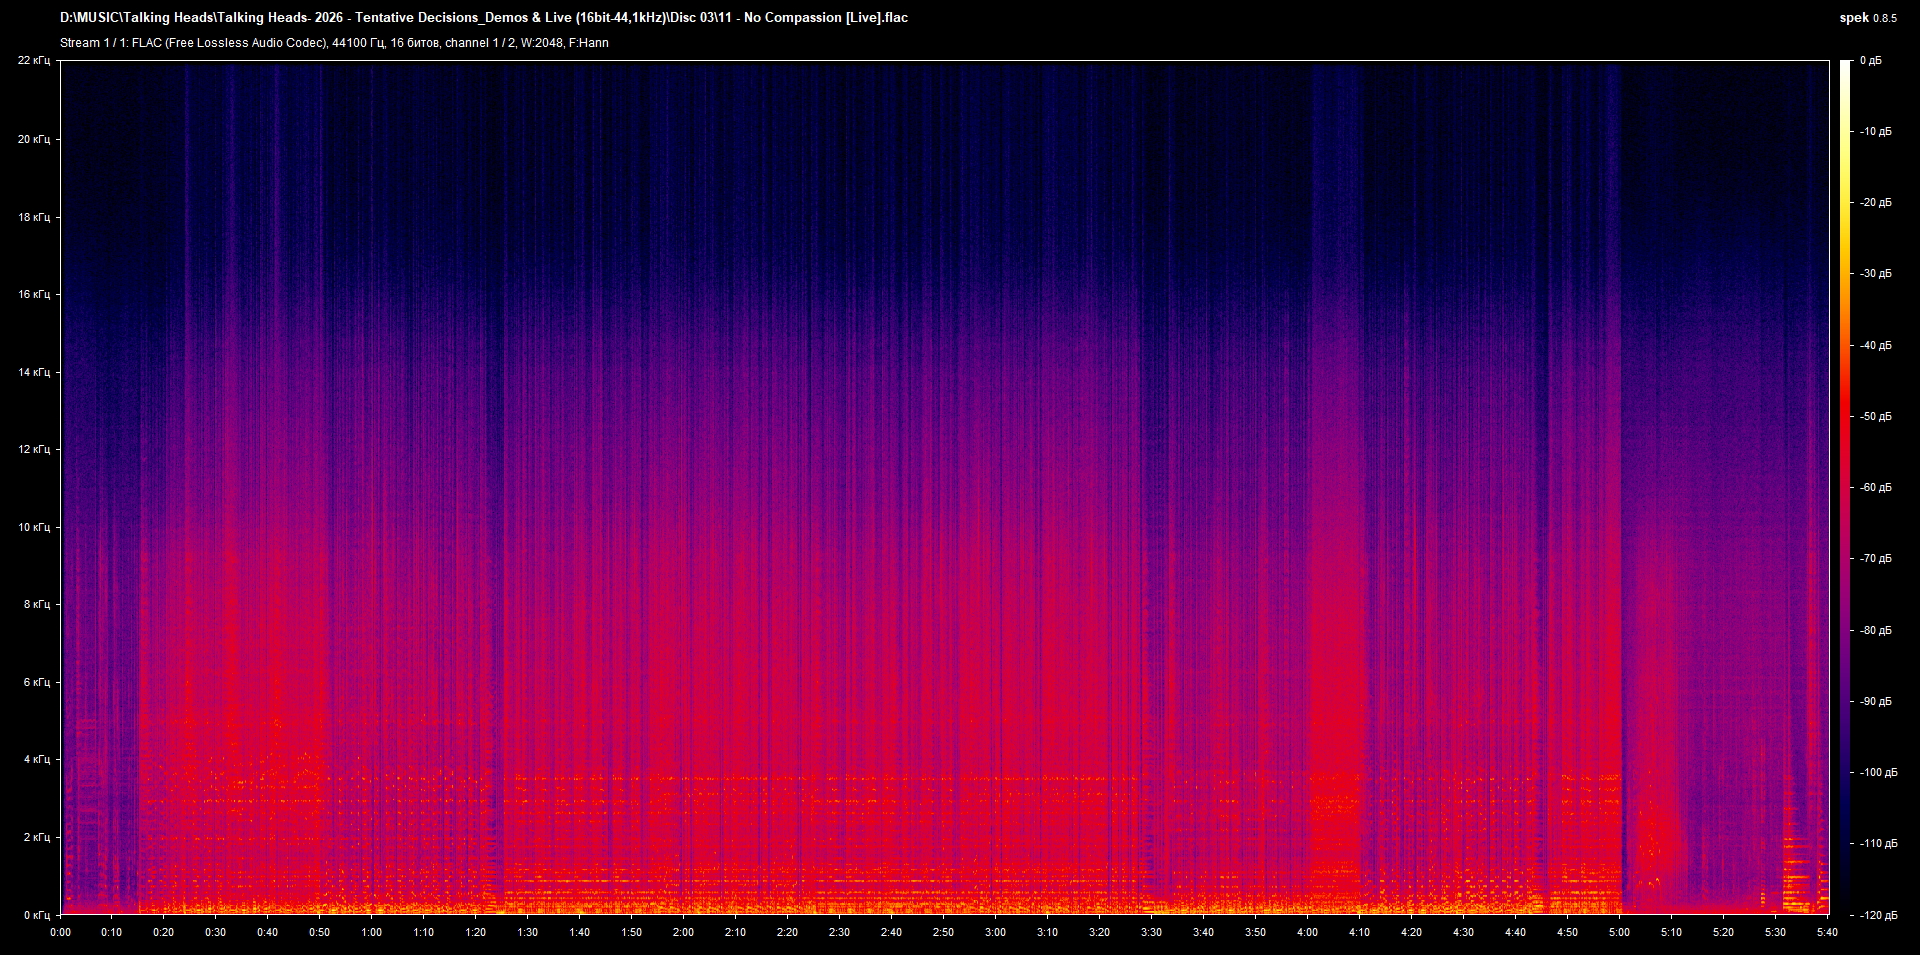
Task: Click the 0 кГц axis label
Action: pos(37,913)
